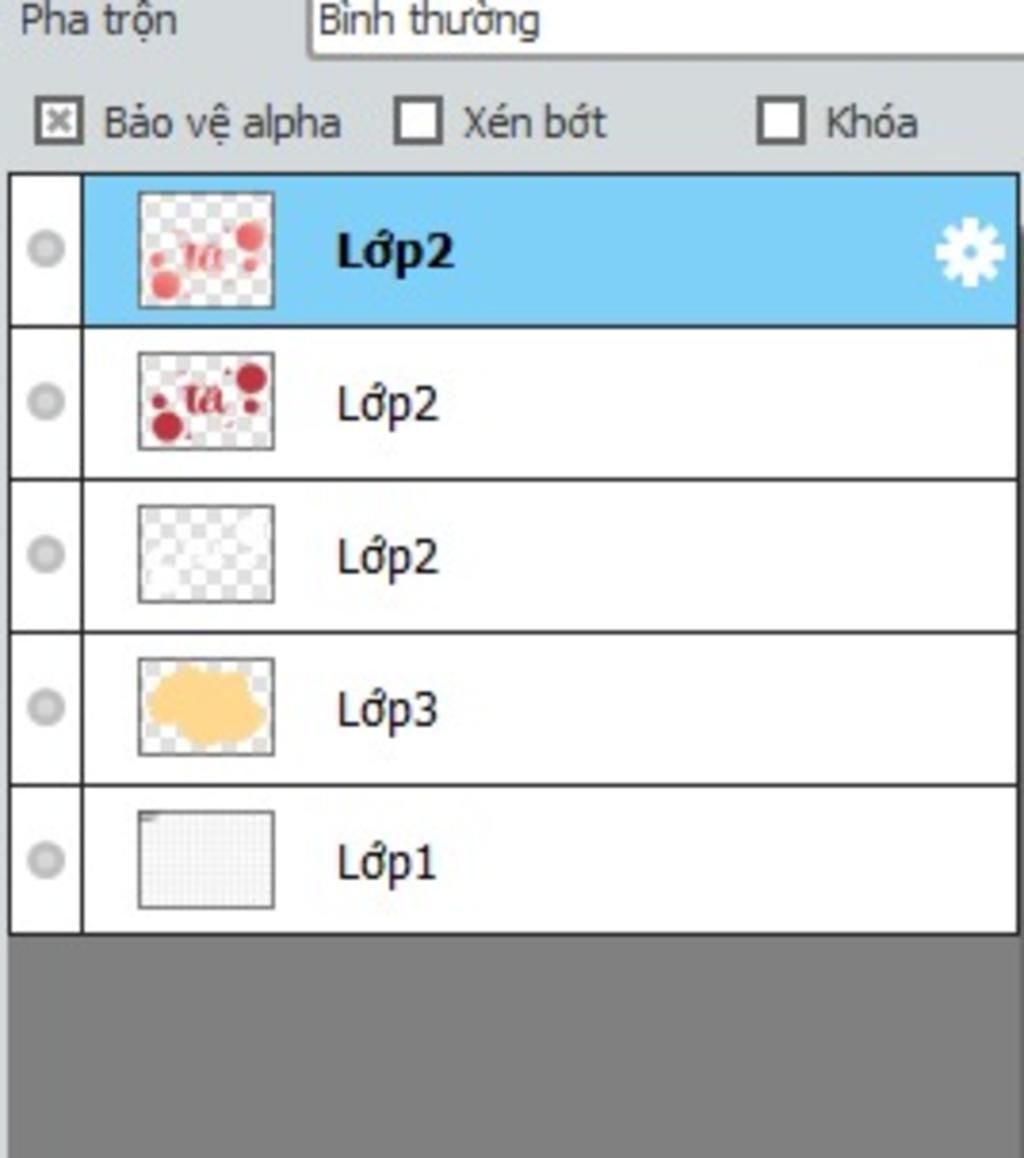Open settings gear on highlighted Lớp2 layer
Image resolution: width=1024 pixels, height=1158 pixels.
pyautogui.click(x=969, y=253)
